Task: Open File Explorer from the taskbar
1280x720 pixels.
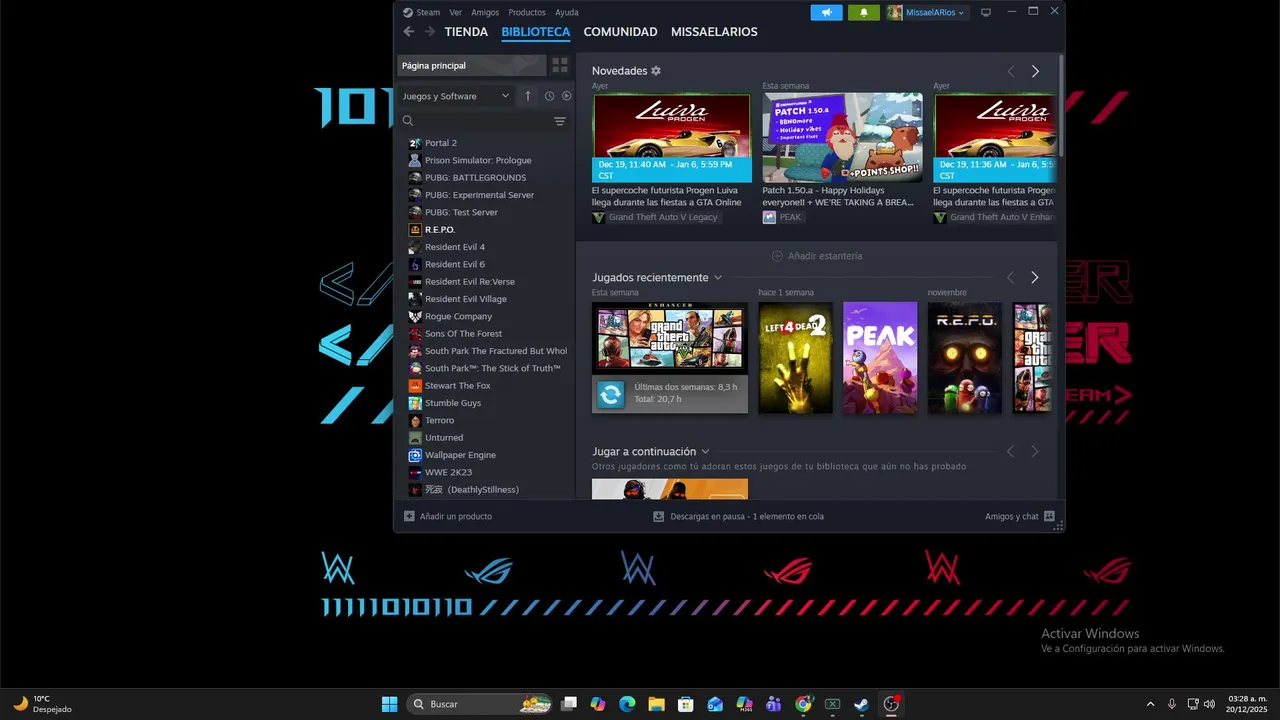Action: click(x=656, y=704)
